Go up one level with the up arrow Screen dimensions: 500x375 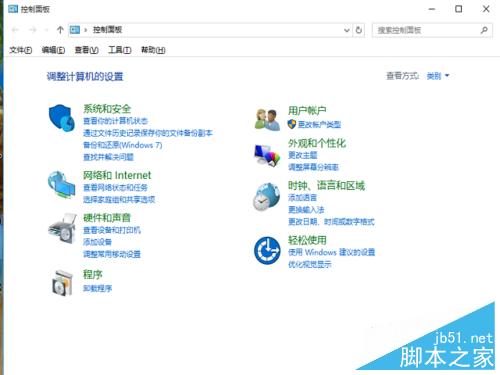coord(60,30)
